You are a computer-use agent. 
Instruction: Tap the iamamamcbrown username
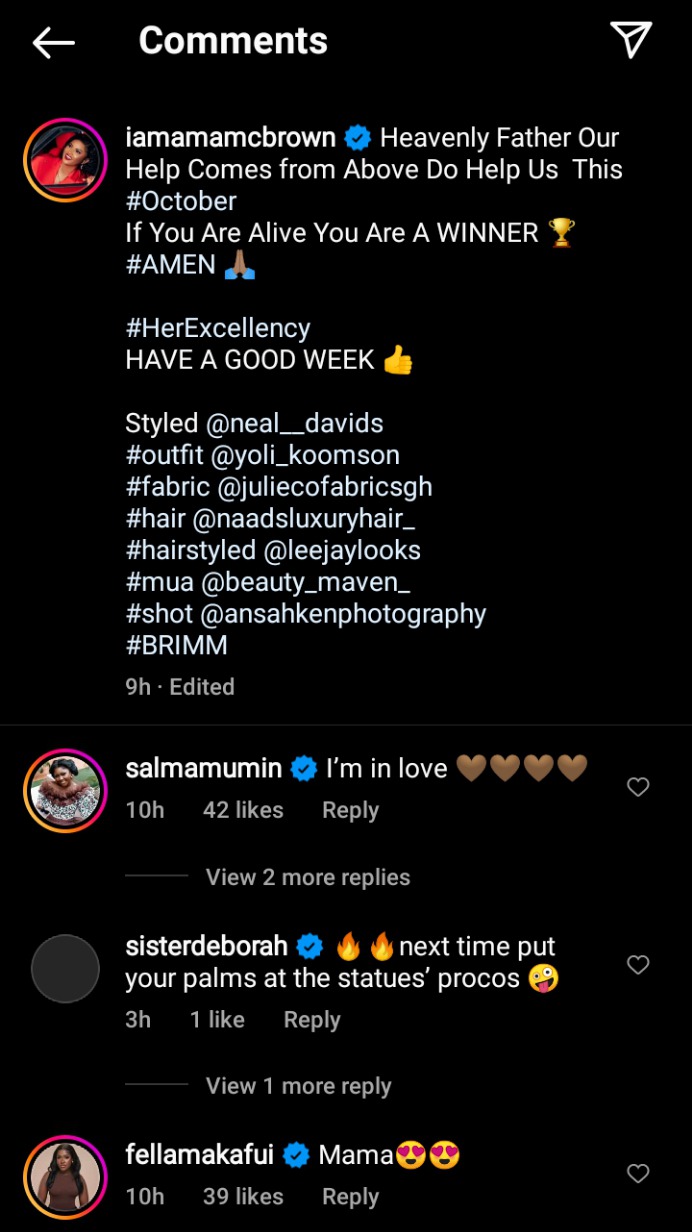click(x=231, y=138)
